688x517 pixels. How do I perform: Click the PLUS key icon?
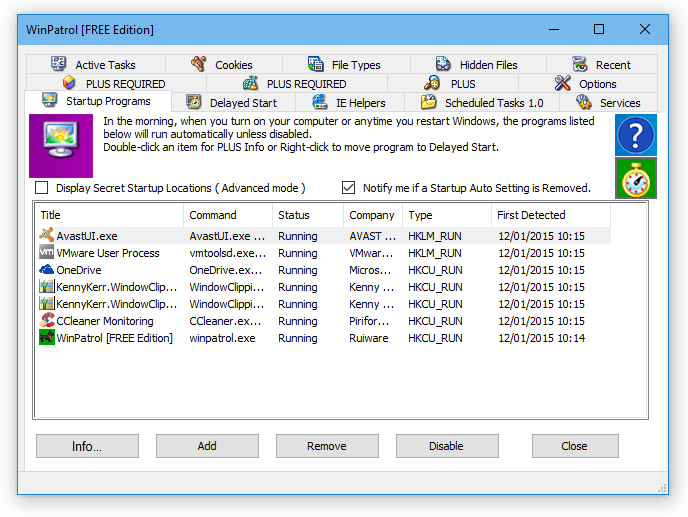[433, 83]
